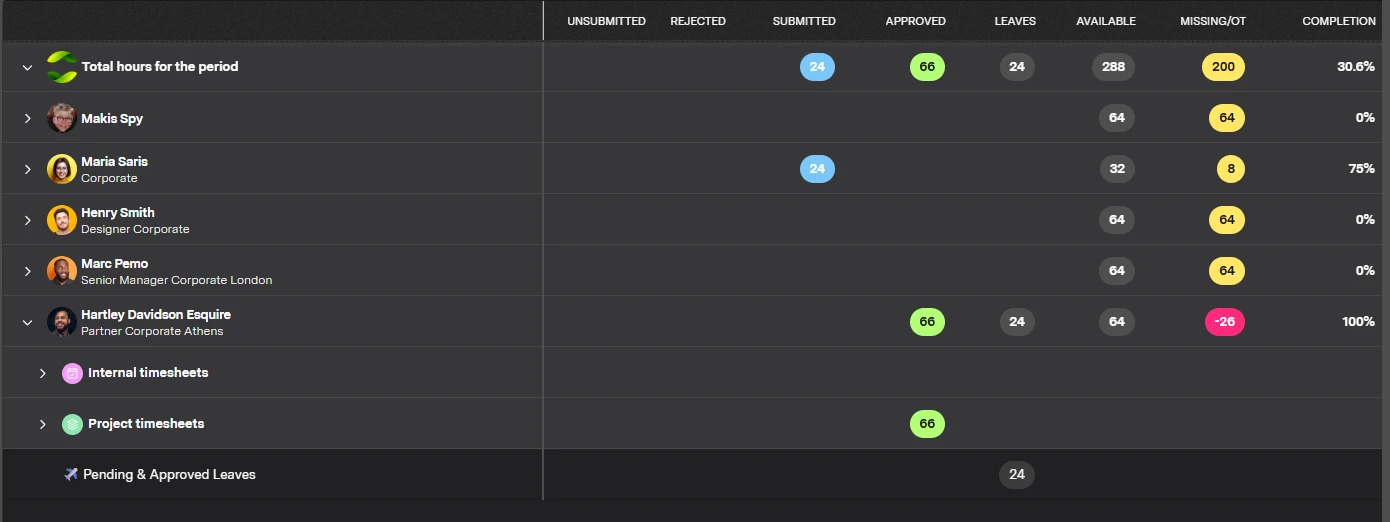Open Makis Spy's profile avatar

(x=62, y=118)
